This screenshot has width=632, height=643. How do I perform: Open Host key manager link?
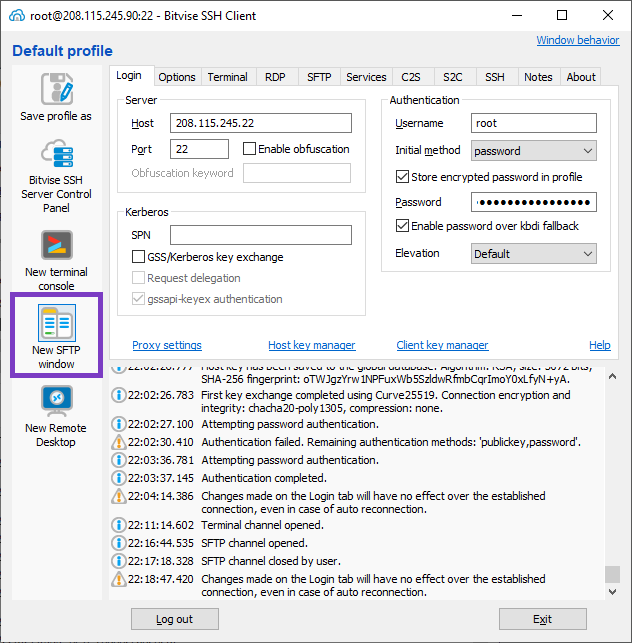(312, 345)
